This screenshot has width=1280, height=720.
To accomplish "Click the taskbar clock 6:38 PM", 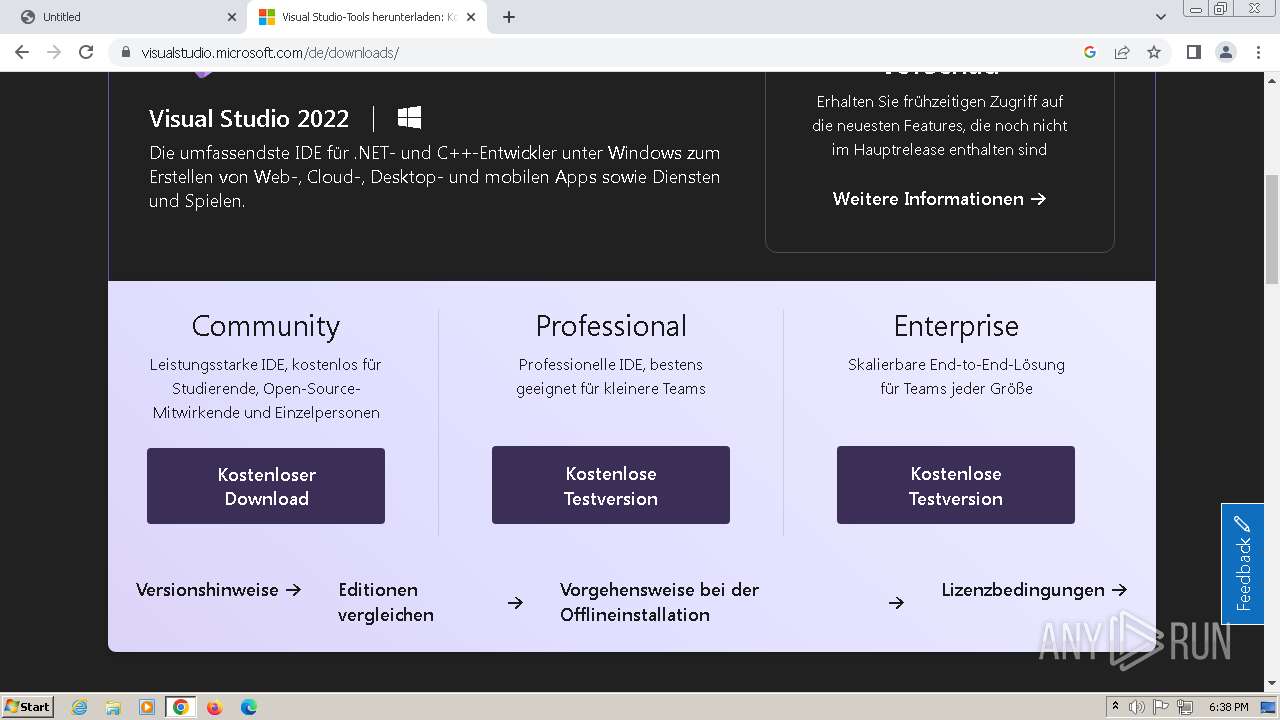I will point(1228,707).
